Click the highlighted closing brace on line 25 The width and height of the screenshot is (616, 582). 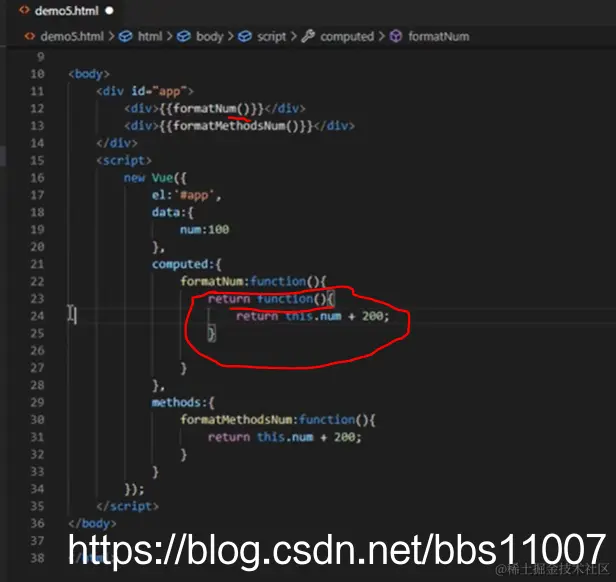tap(212, 333)
